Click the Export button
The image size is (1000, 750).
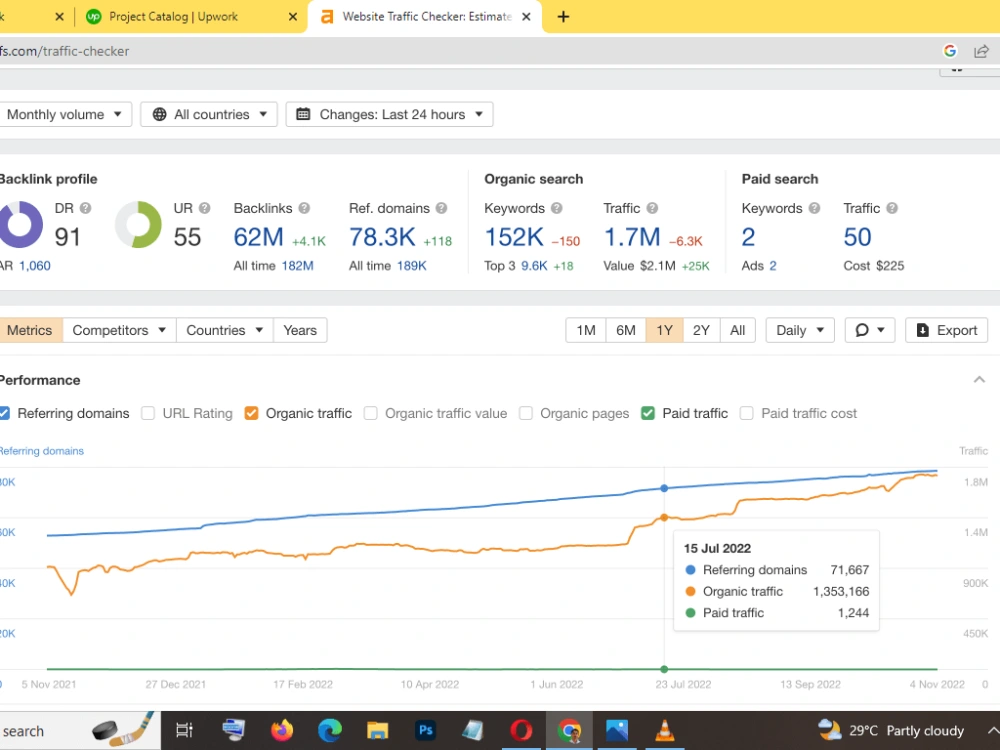[946, 330]
